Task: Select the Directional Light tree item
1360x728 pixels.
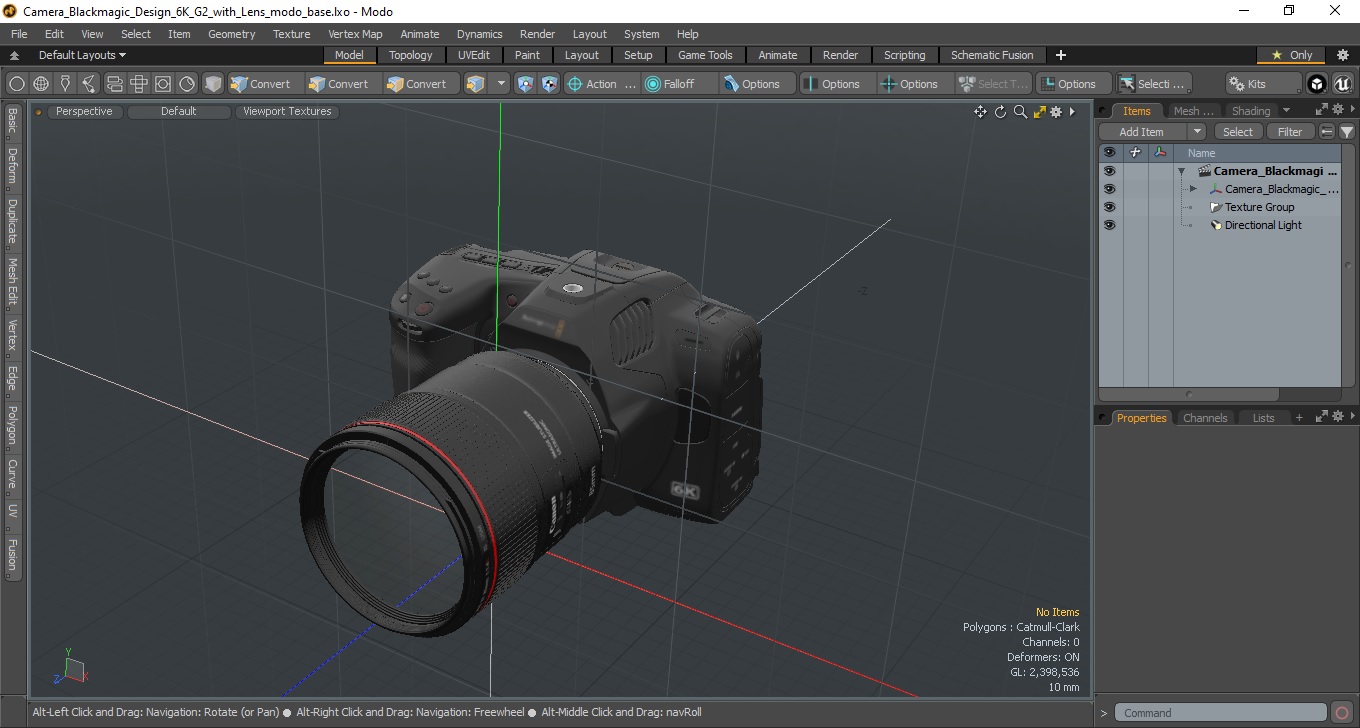Action: 1263,225
